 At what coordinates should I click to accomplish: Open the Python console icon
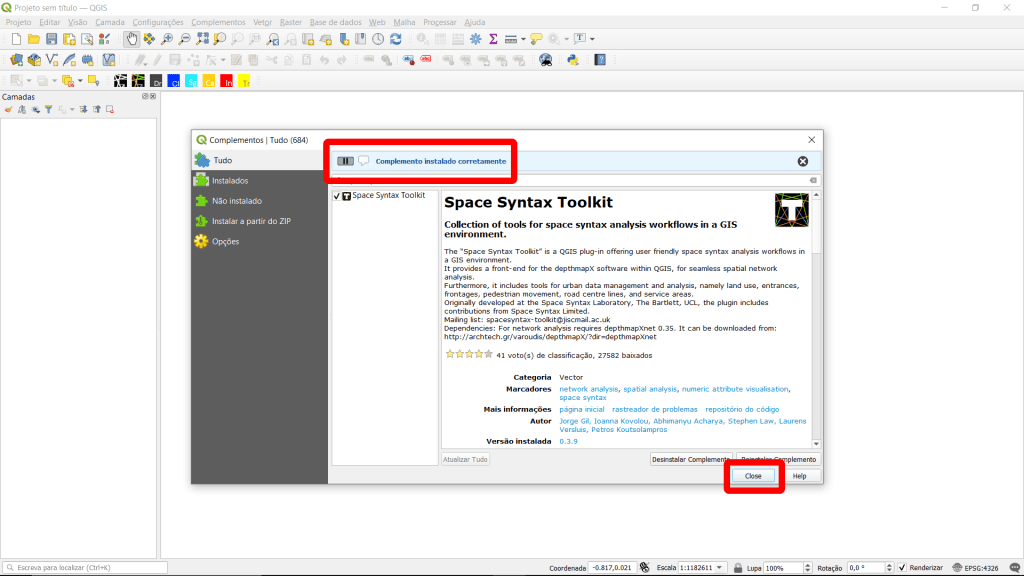(x=573, y=60)
